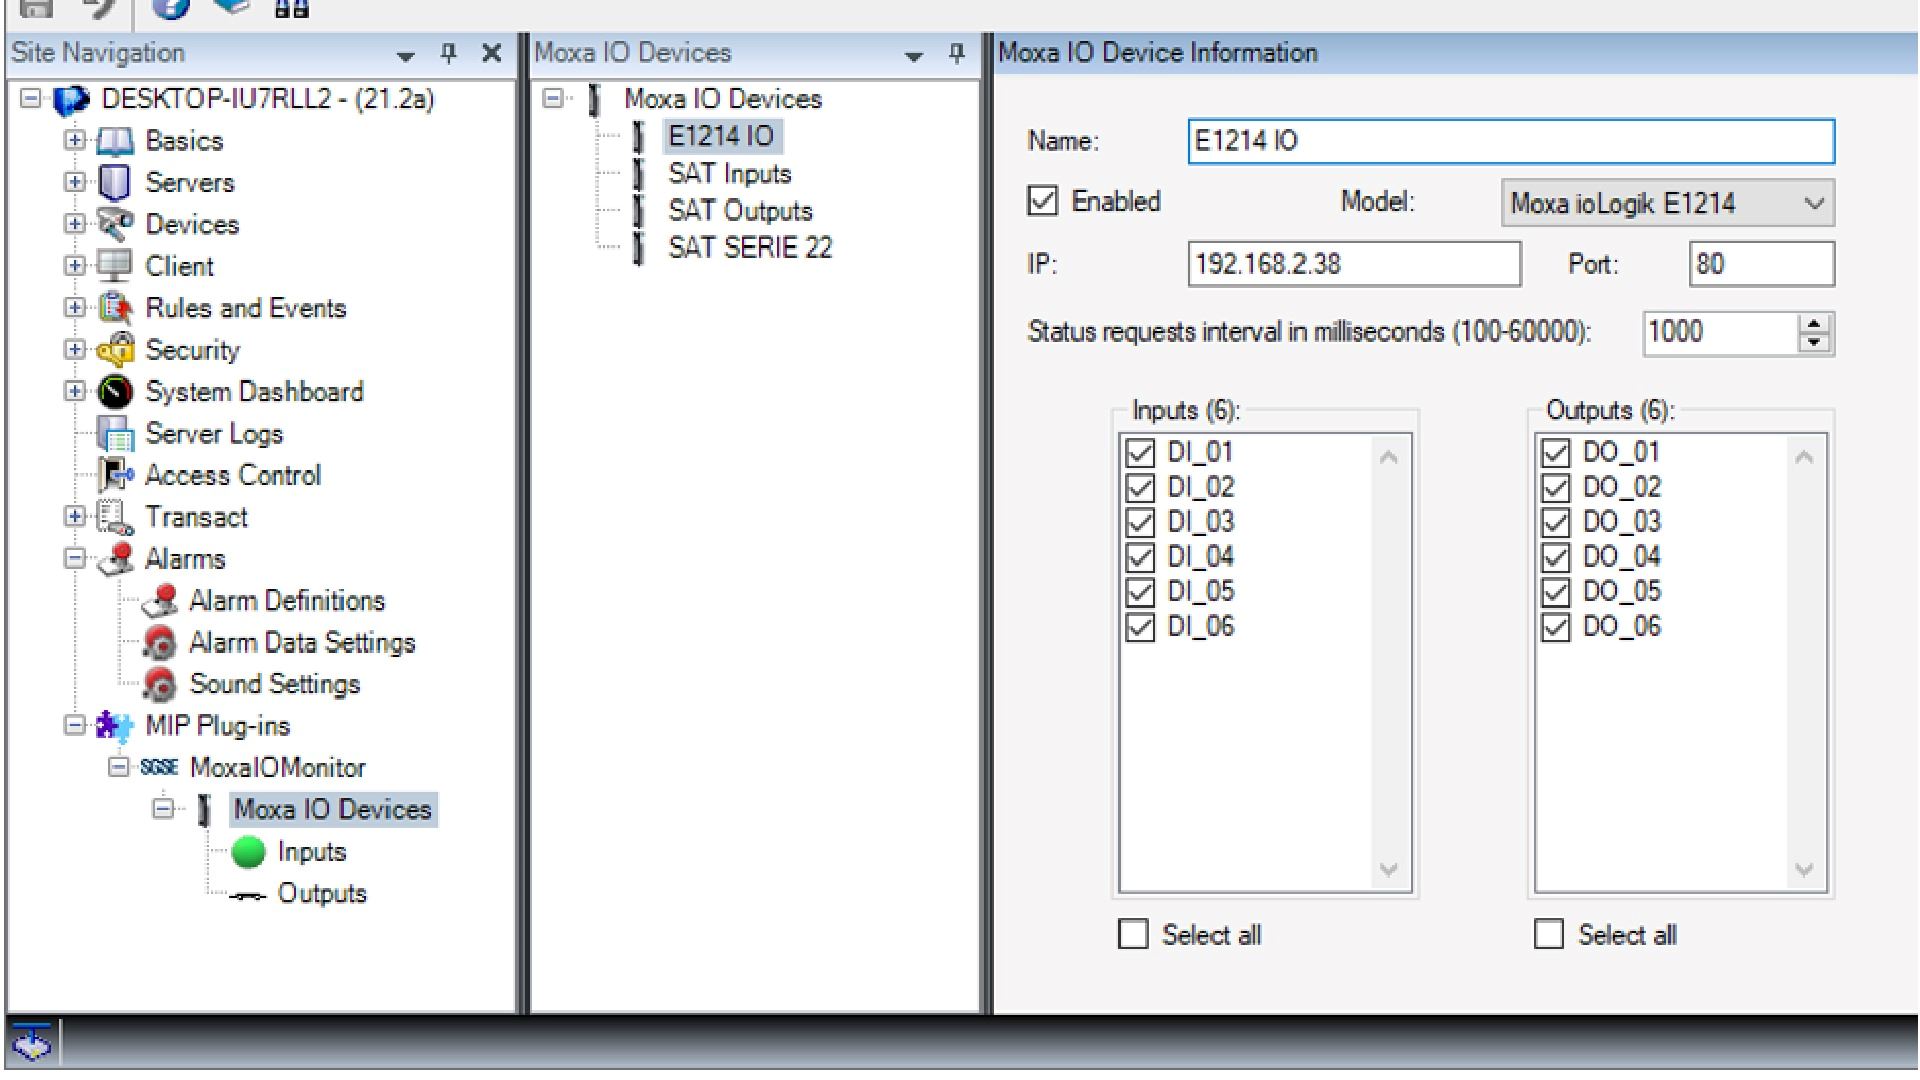Click the Client monitor icon

pyautogui.click(x=115, y=266)
